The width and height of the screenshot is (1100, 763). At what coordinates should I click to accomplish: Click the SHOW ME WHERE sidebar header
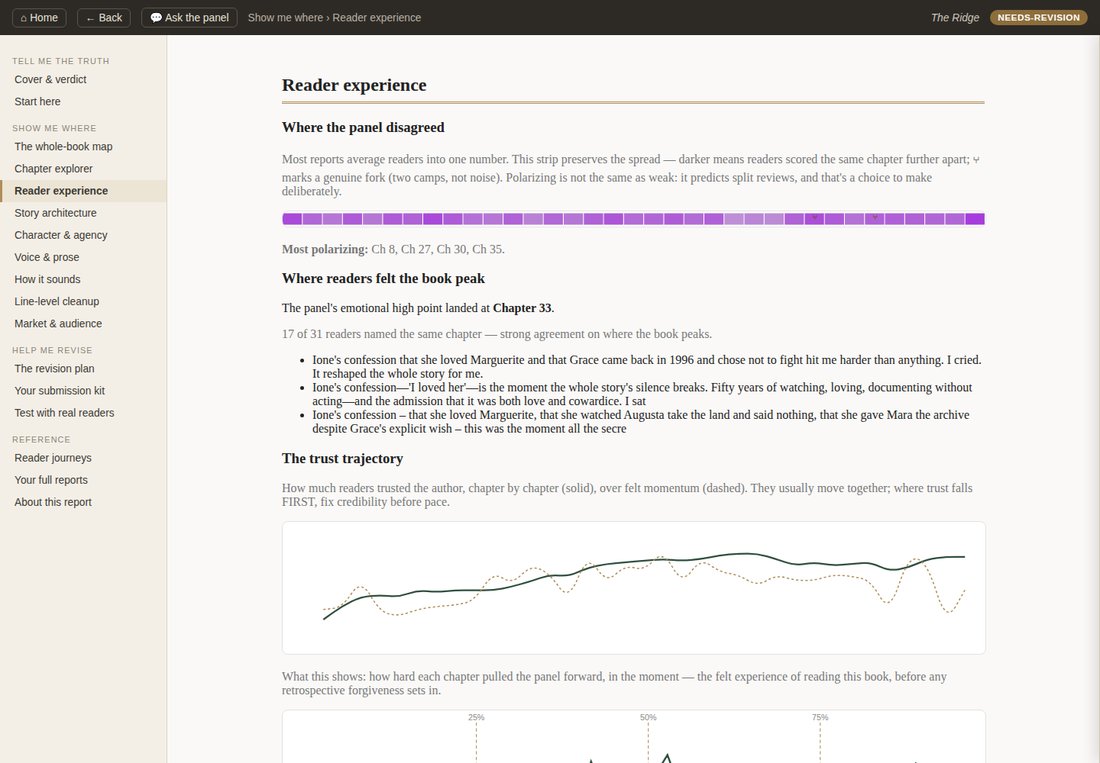click(54, 128)
